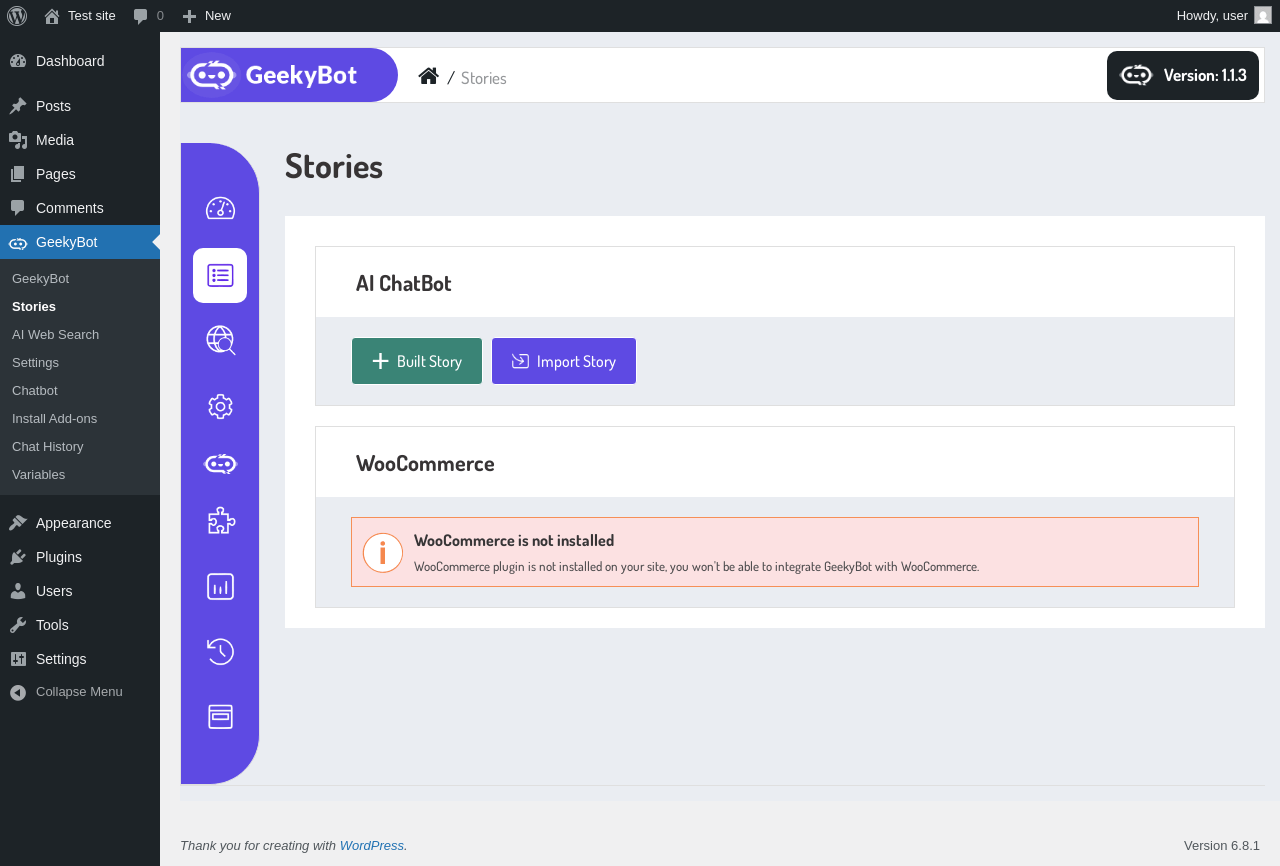Open Howdy, user account menu

(x=1224, y=16)
